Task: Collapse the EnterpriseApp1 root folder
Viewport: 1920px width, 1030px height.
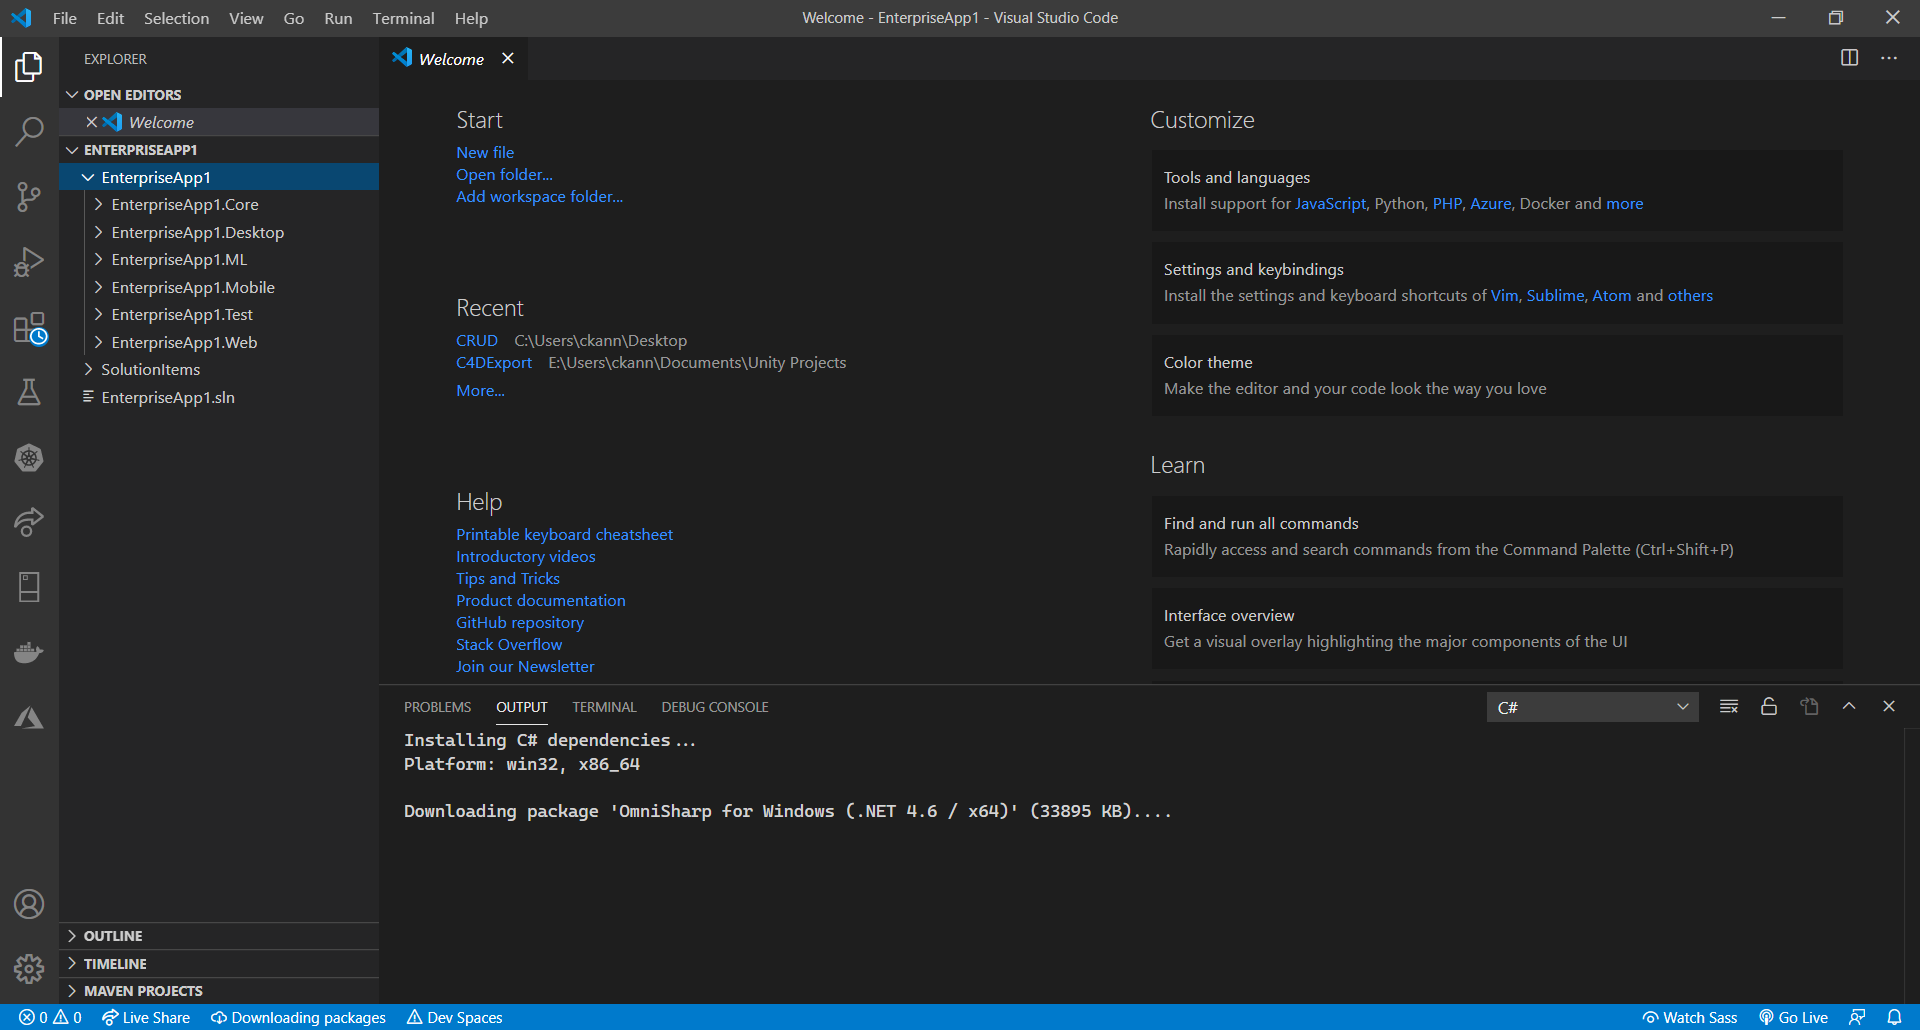Action: tap(88, 177)
